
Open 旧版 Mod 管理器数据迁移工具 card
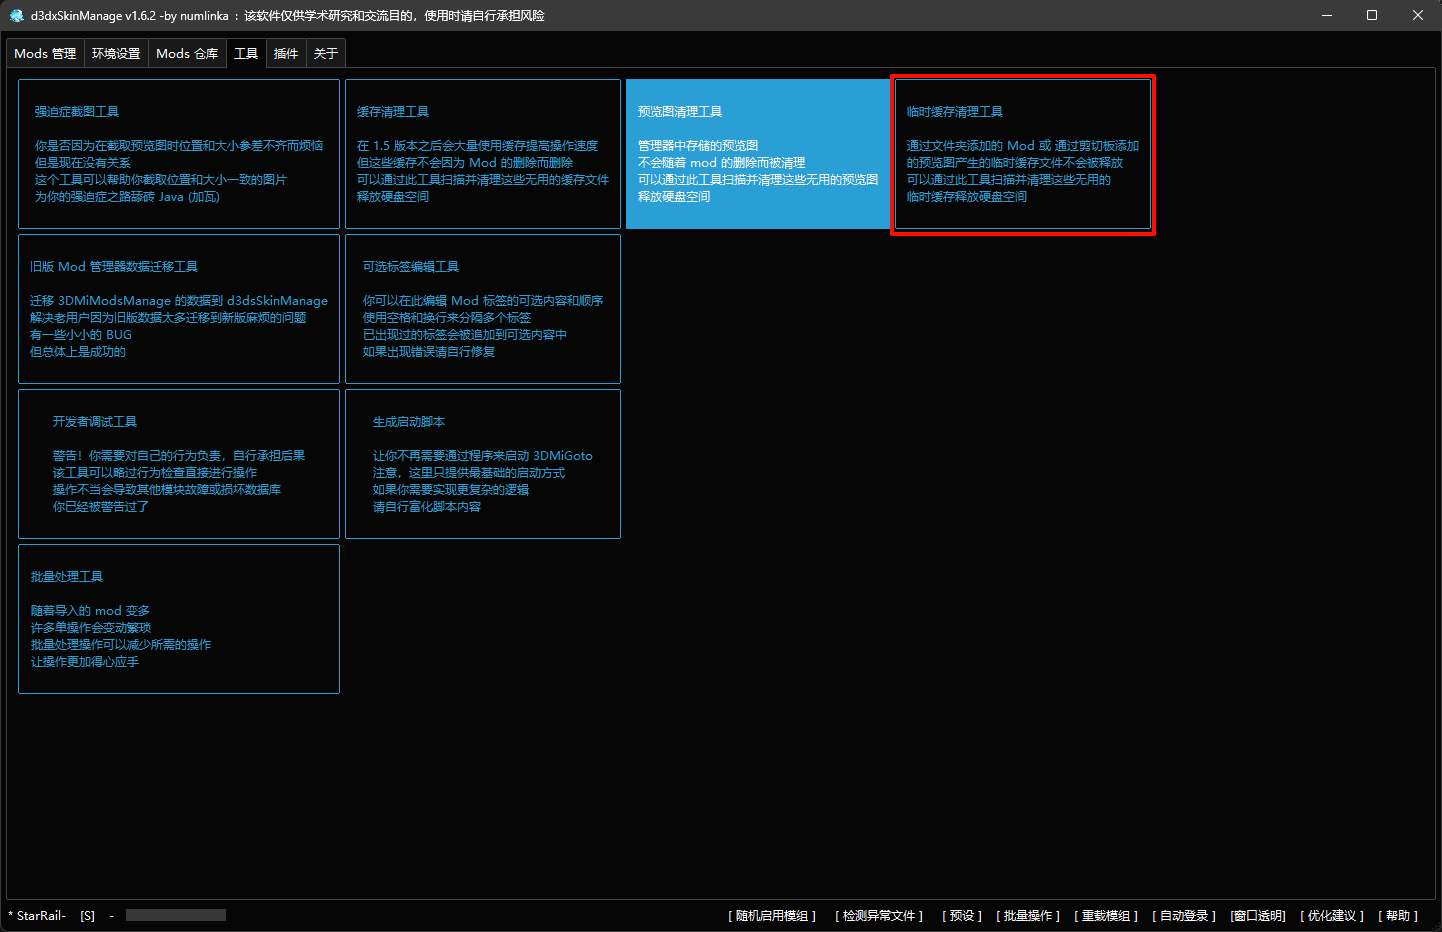[x=179, y=309]
